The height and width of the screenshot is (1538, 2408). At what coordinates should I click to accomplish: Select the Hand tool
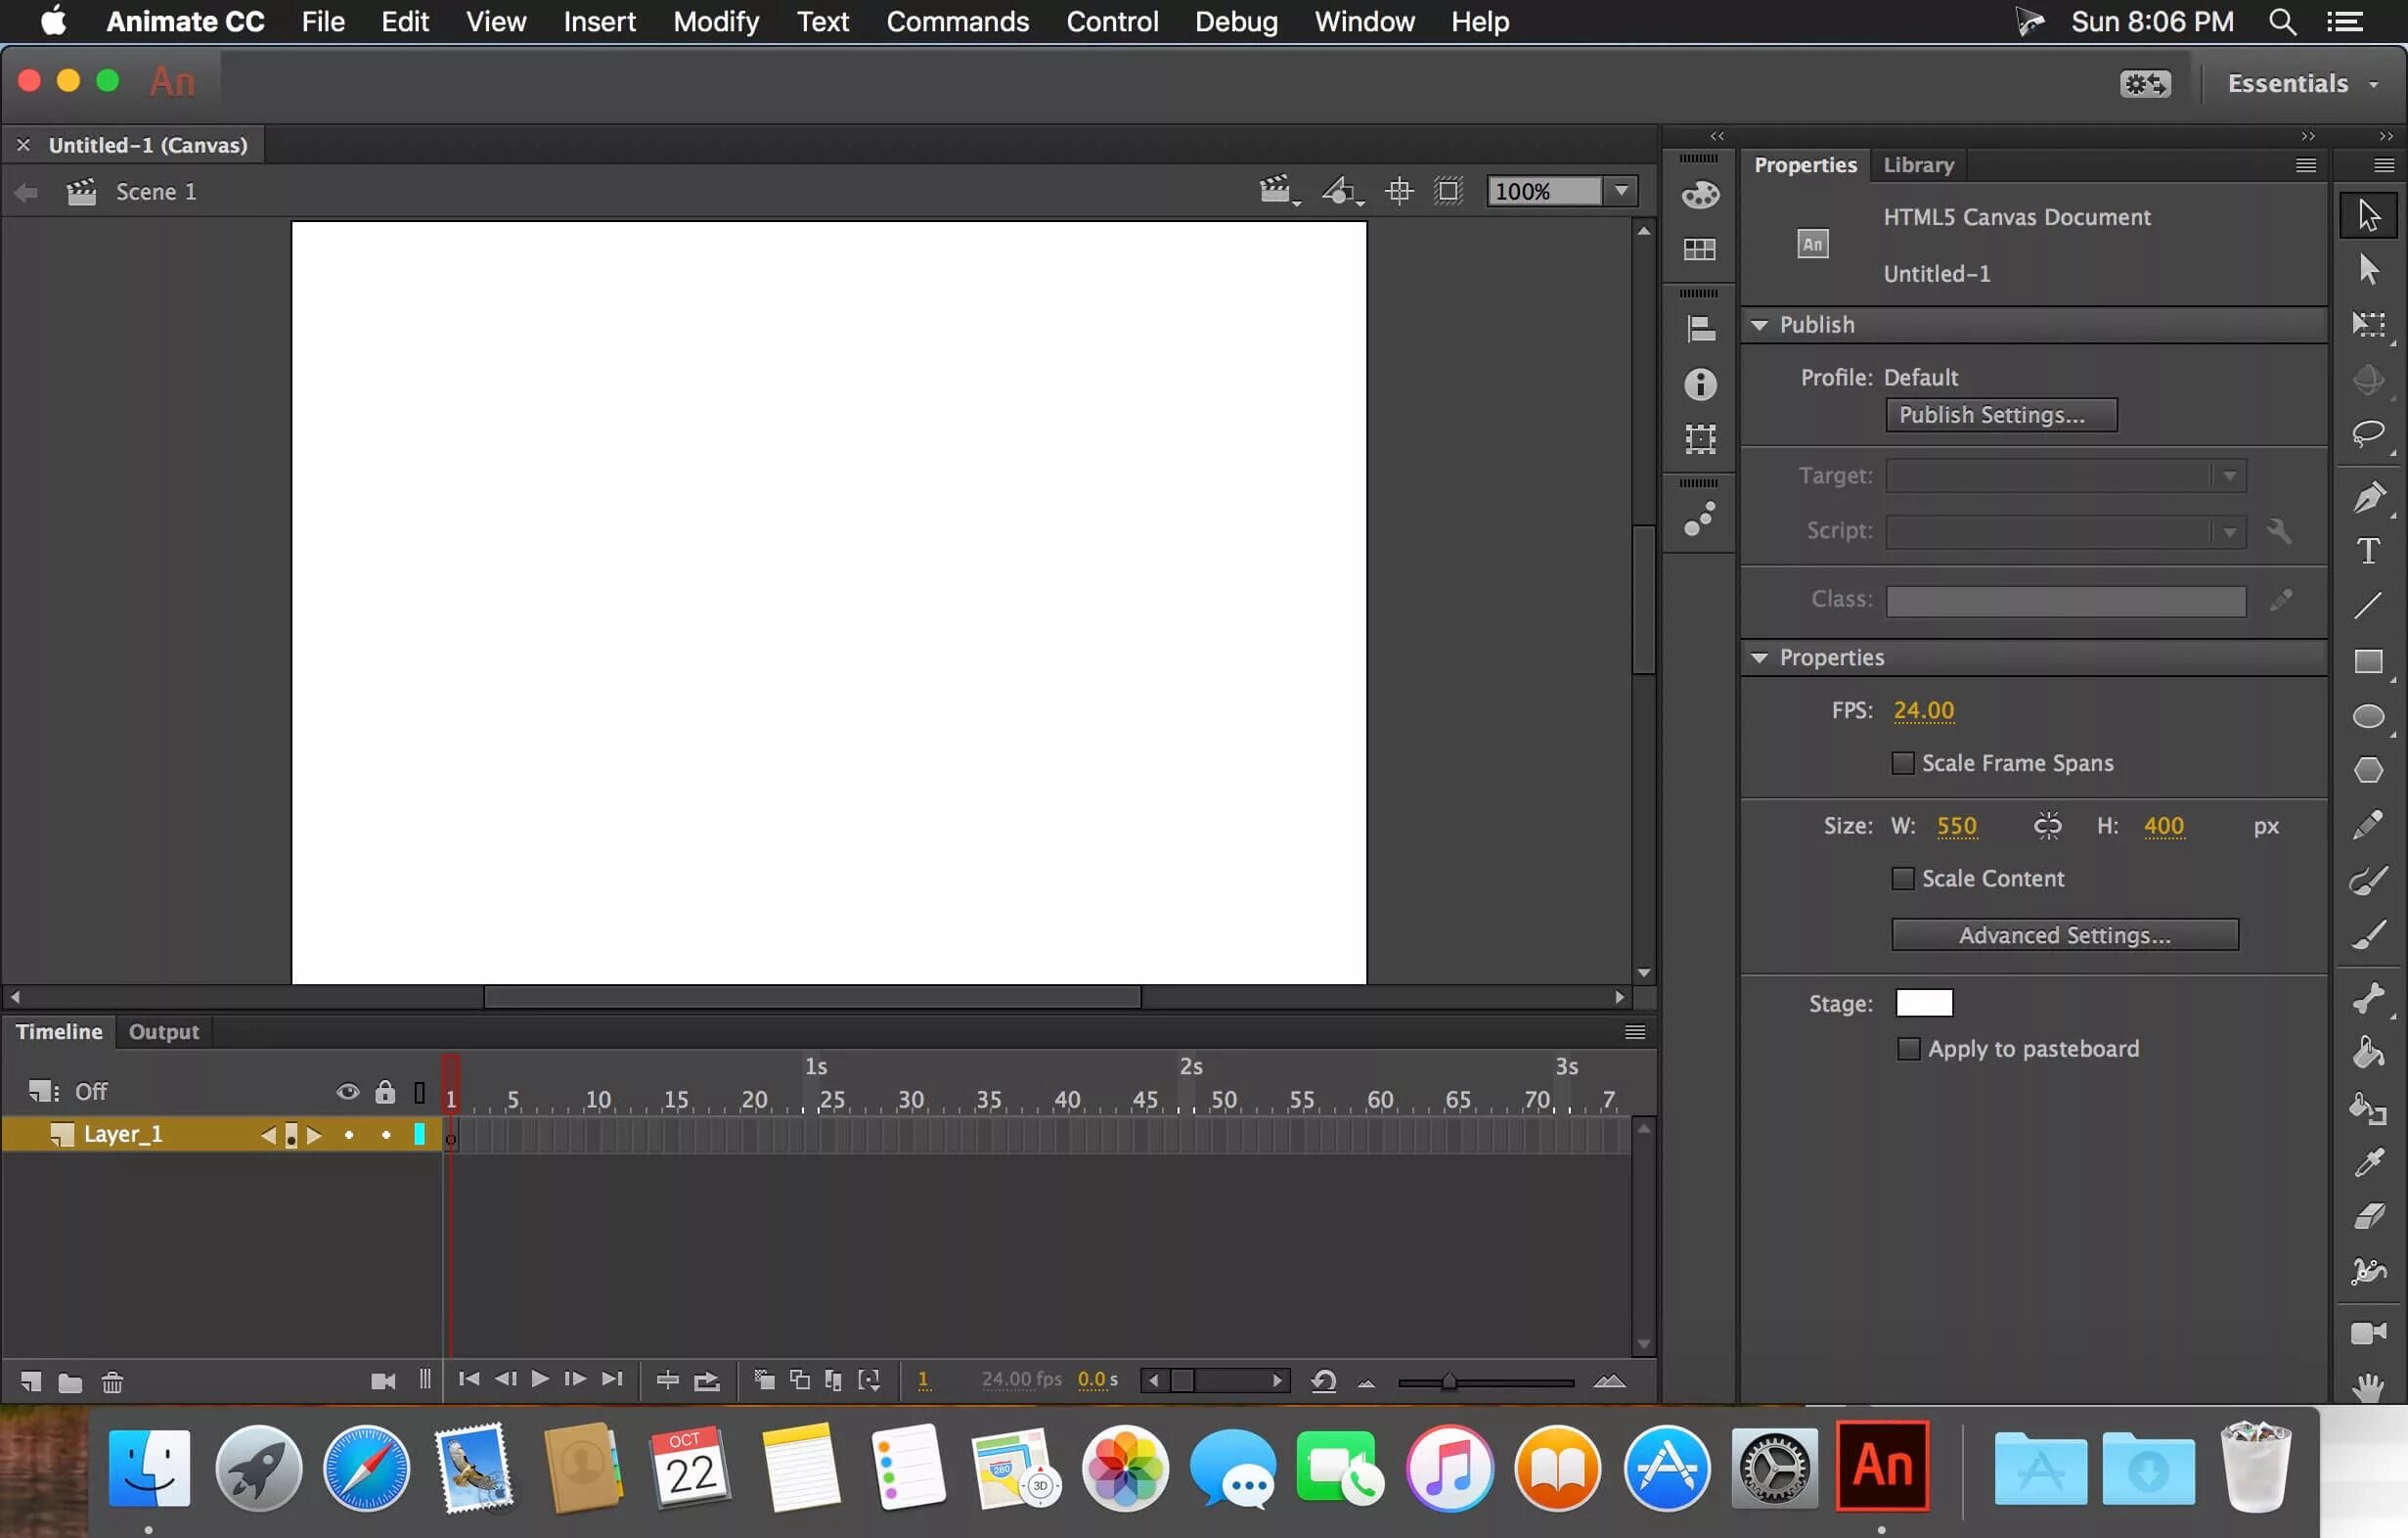(2367, 1387)
